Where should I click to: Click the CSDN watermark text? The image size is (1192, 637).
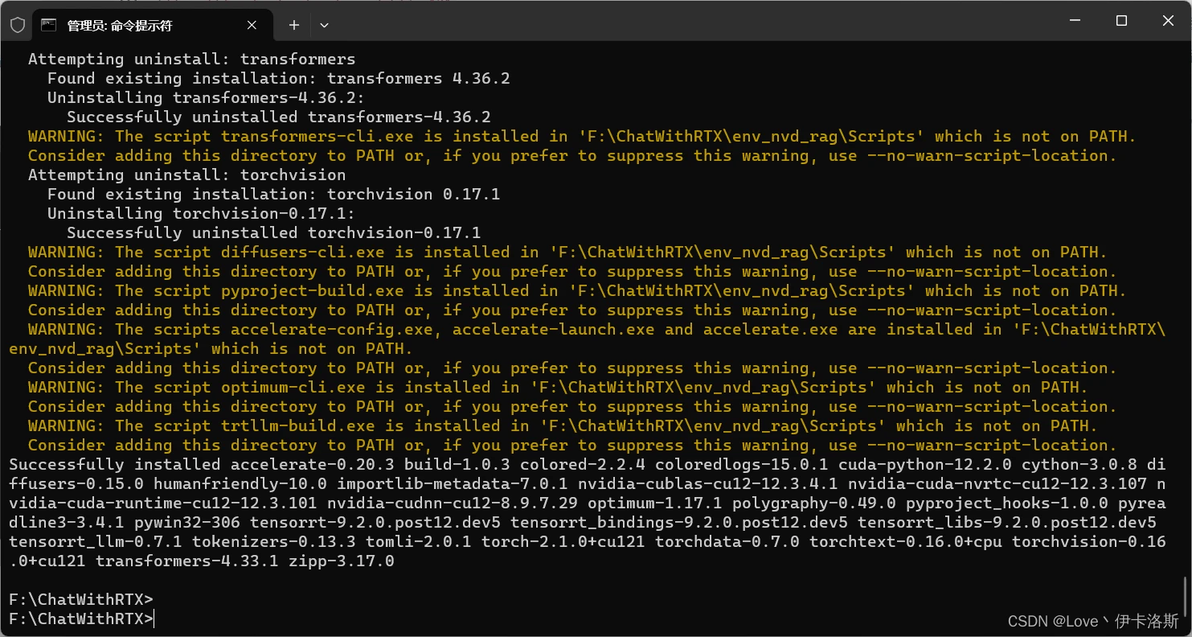pyautogui.click(x=1093, y=621)
